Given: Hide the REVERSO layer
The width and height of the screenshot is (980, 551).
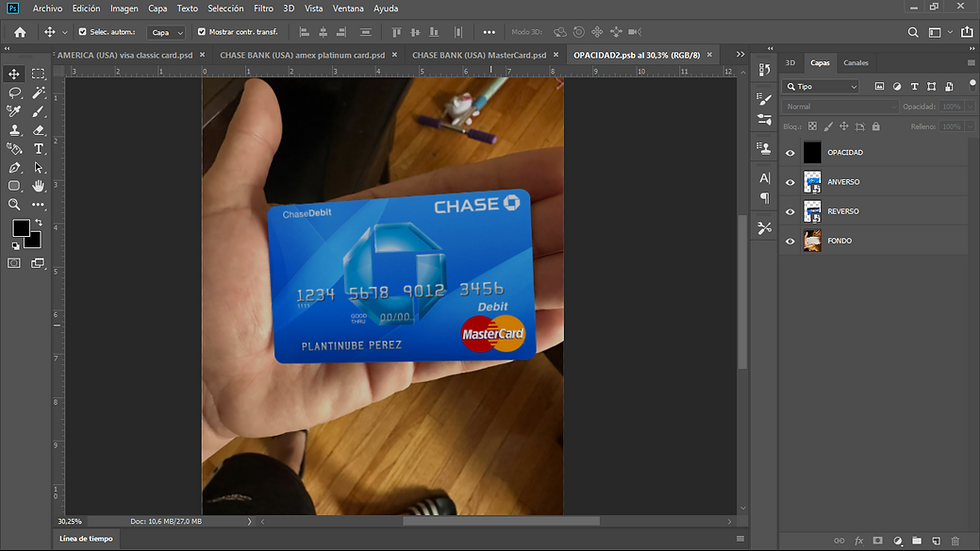Looking at the screenshot, I should (x=790, y=212).
